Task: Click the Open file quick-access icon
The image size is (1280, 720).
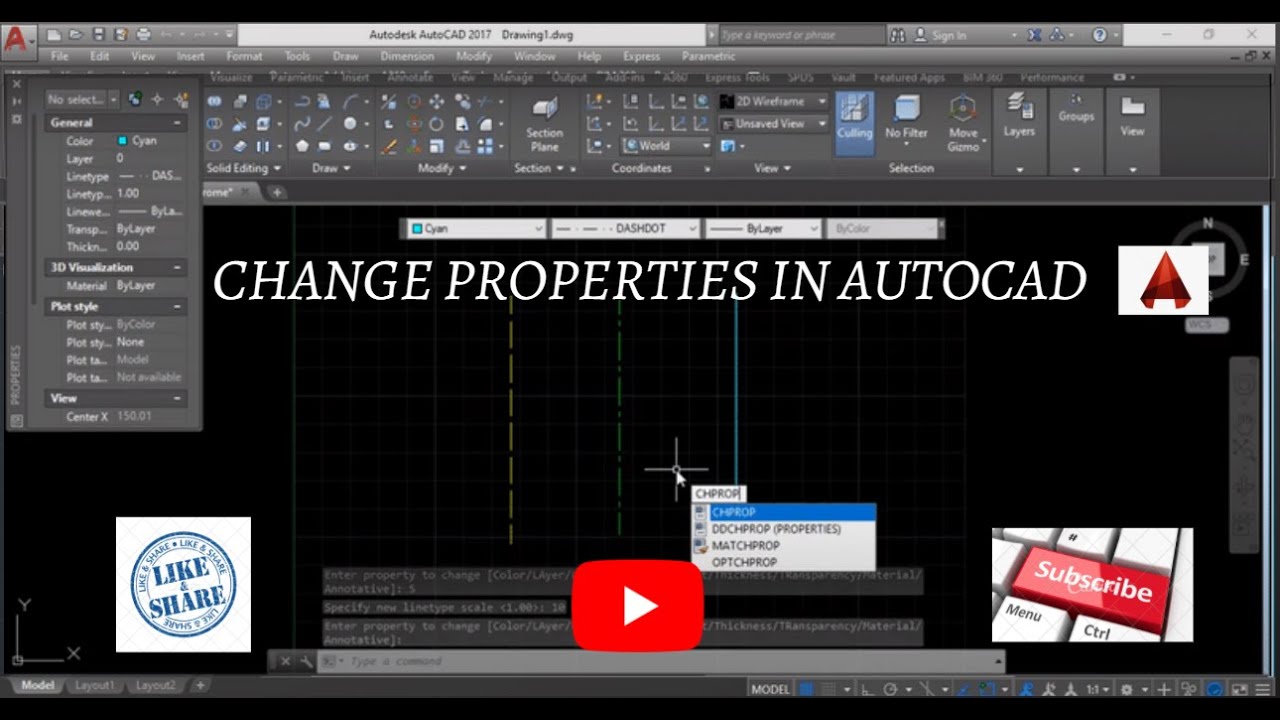Action: point(76,34)
